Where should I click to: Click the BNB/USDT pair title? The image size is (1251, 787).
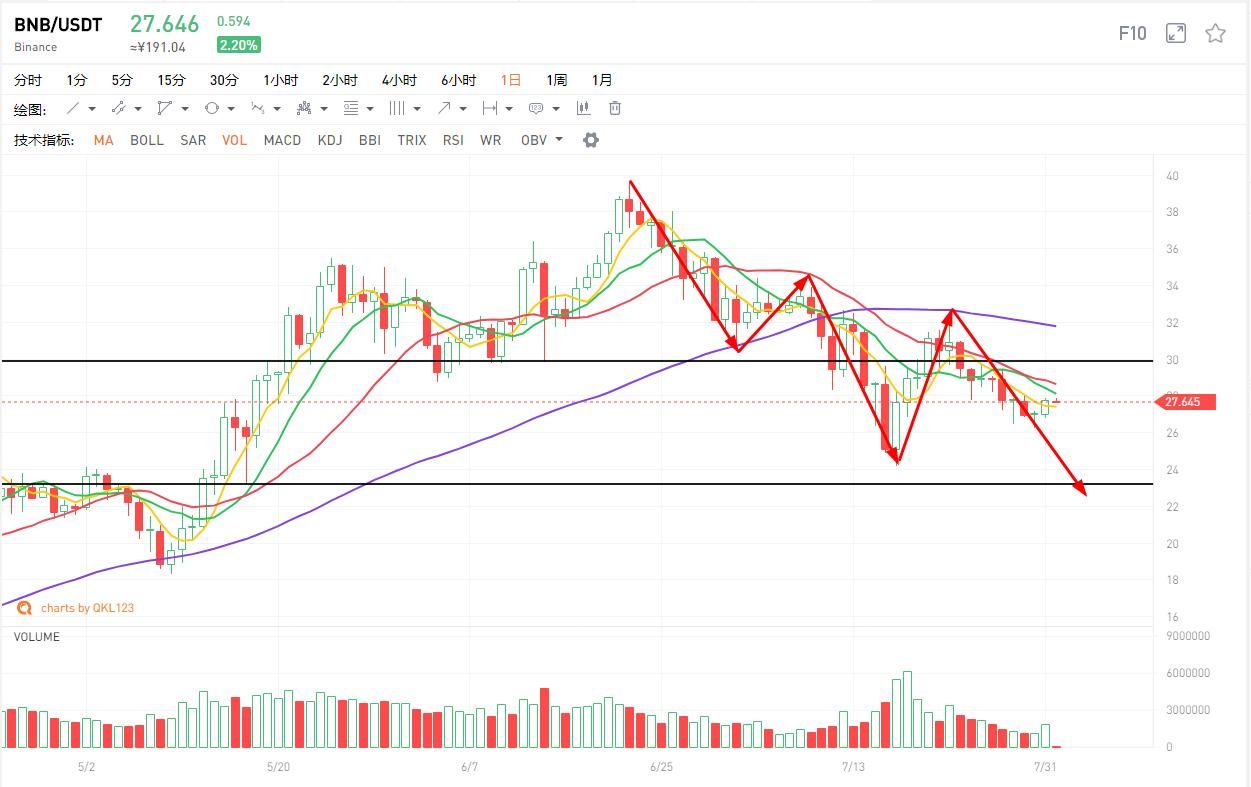[x=58, y=25]
